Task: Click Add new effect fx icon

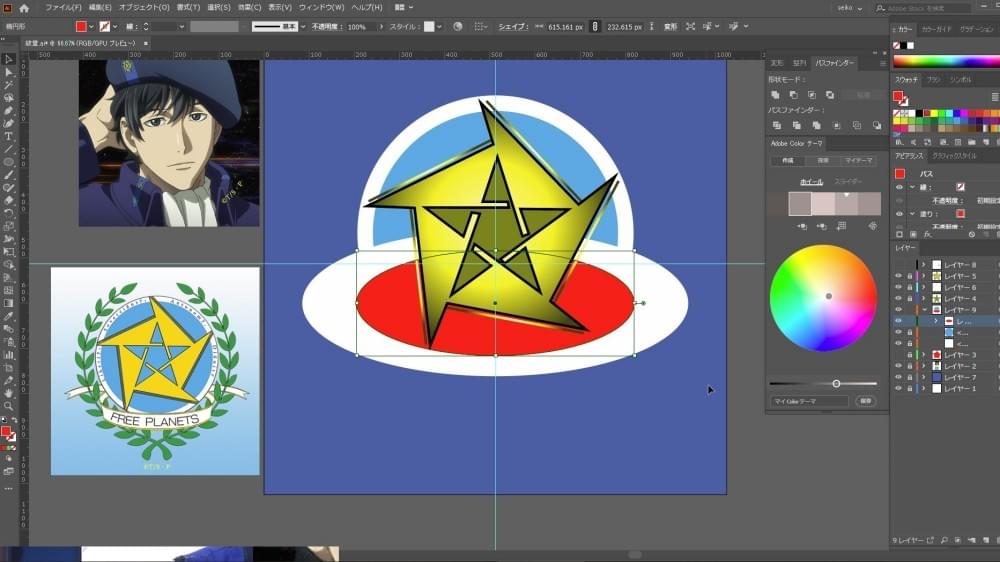Action: coord(926,235)
